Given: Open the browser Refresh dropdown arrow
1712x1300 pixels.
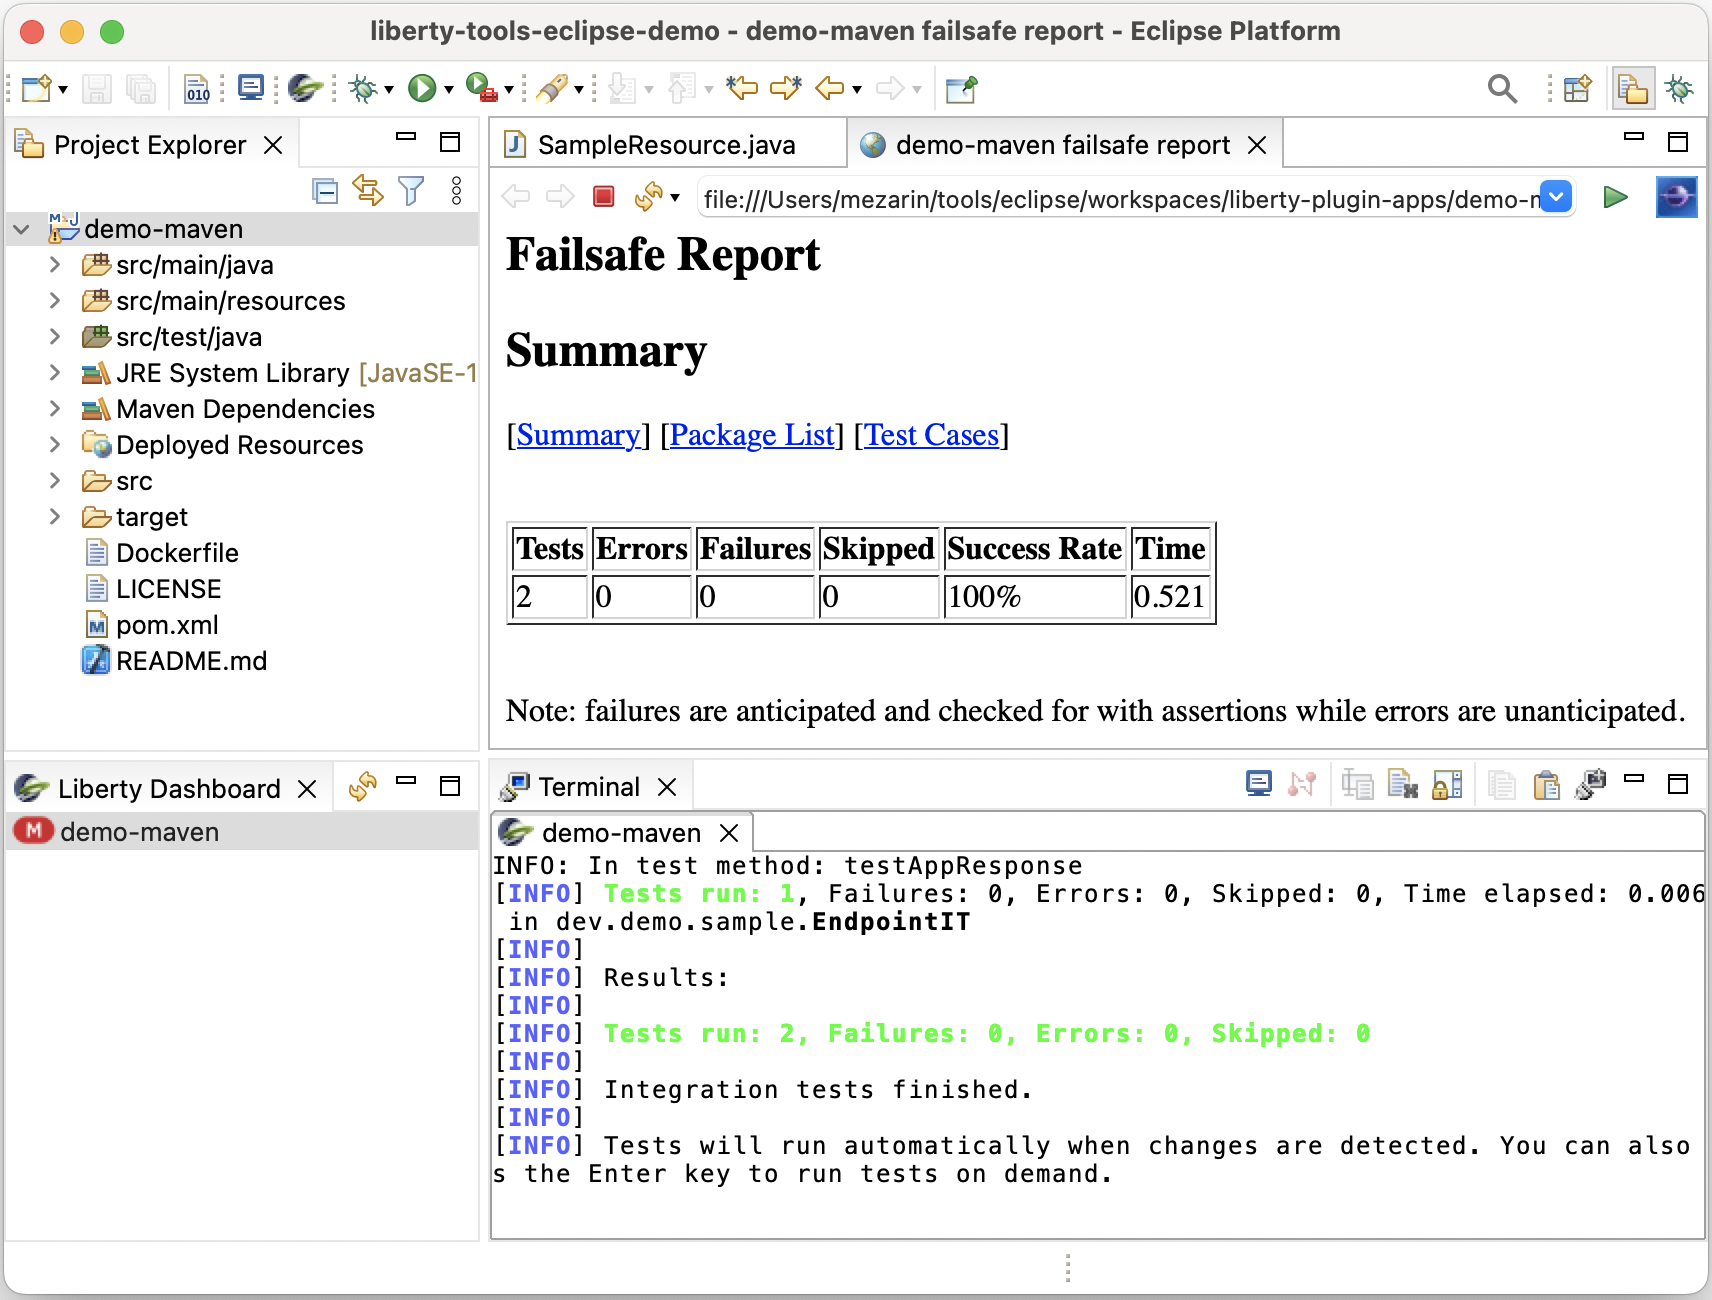Looking at the screenshot, I should pyautogui.click(x=675, y=198).
